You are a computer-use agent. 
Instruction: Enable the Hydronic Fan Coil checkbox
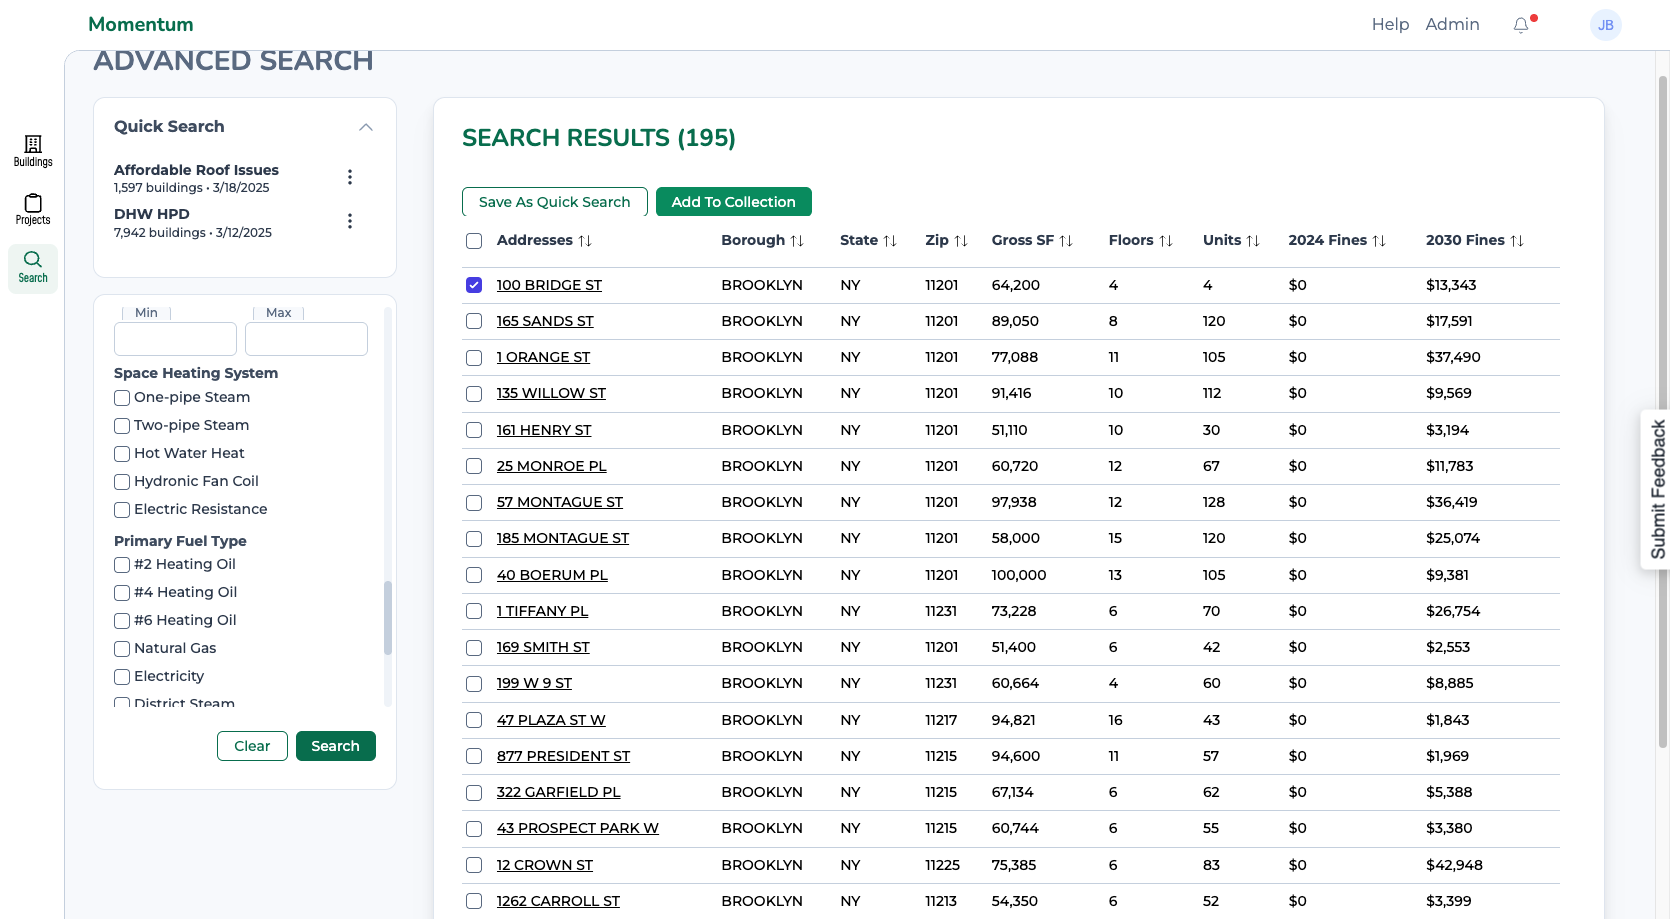[x=122, y=482]
